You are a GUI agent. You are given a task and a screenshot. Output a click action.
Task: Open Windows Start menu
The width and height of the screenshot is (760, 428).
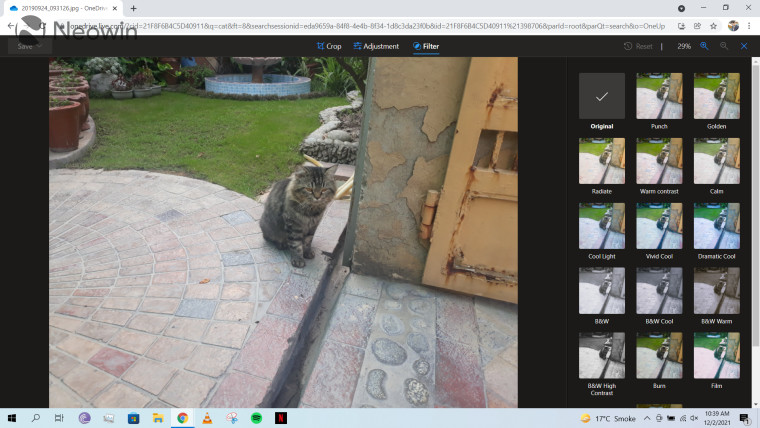pos(12,418)
